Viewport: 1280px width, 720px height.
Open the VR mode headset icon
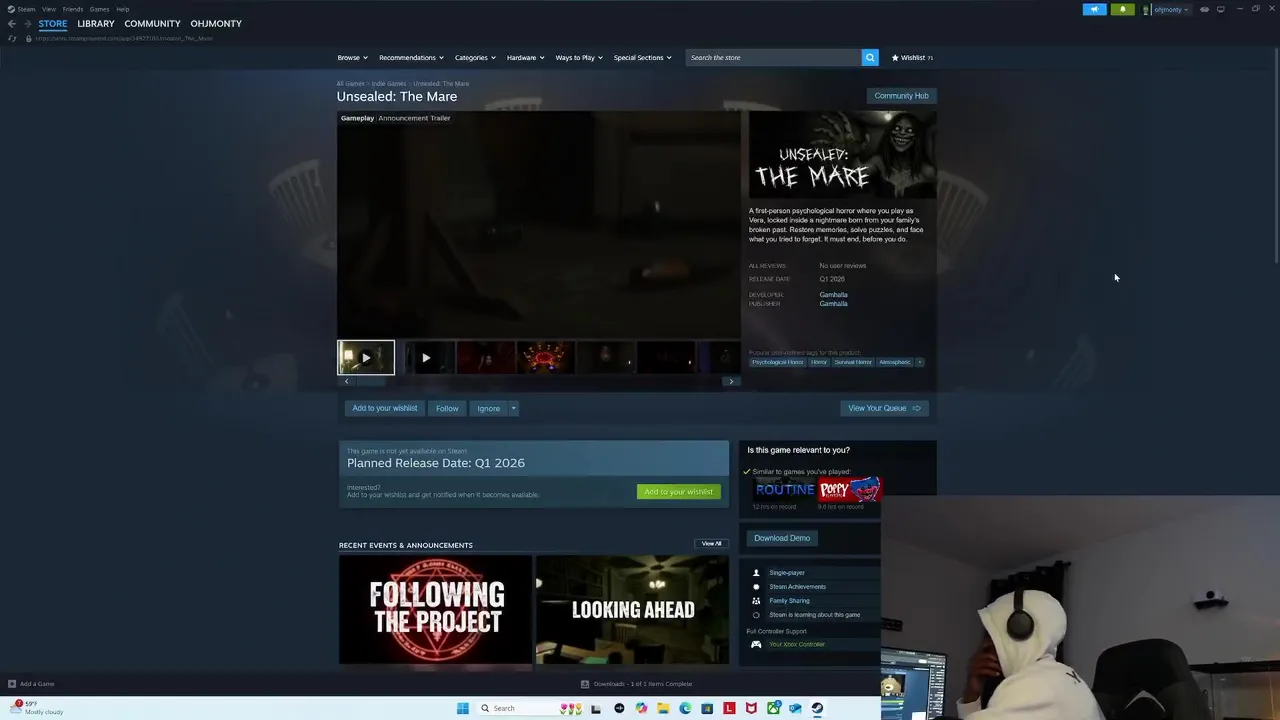pos(1204,9)
